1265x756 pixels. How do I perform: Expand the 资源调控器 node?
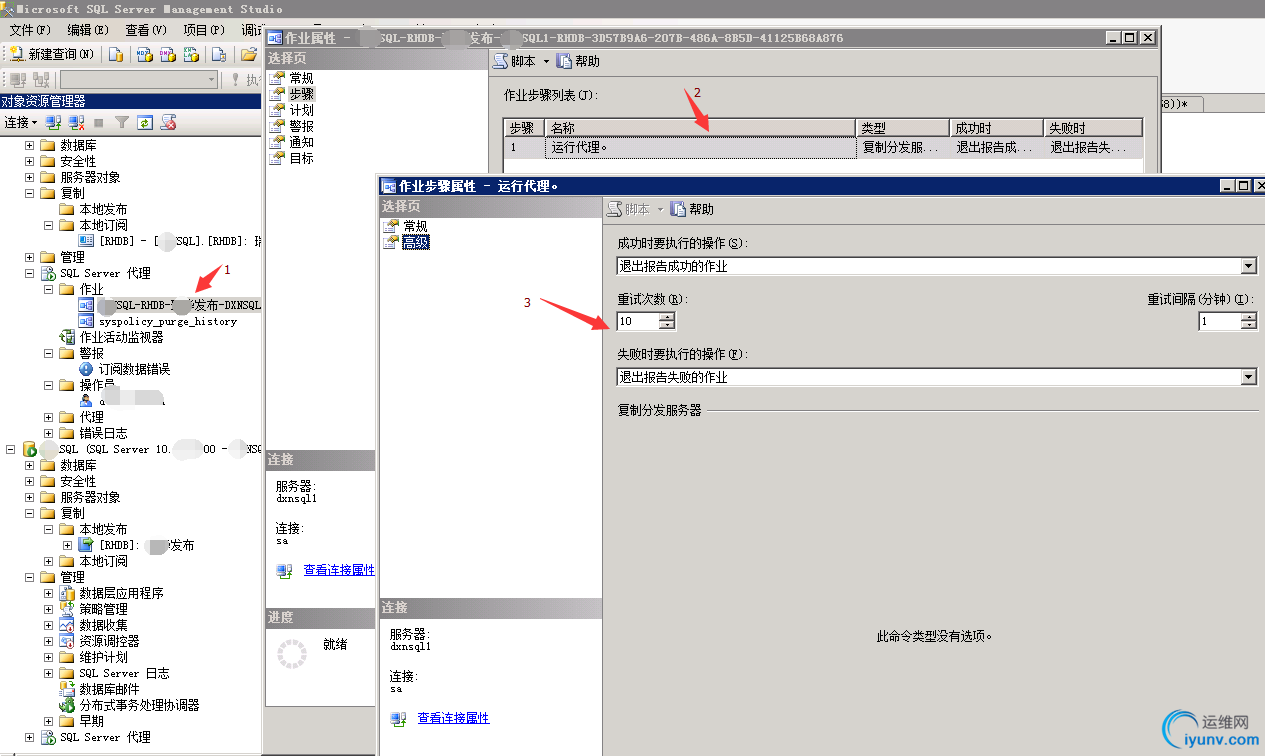[49, 641]
